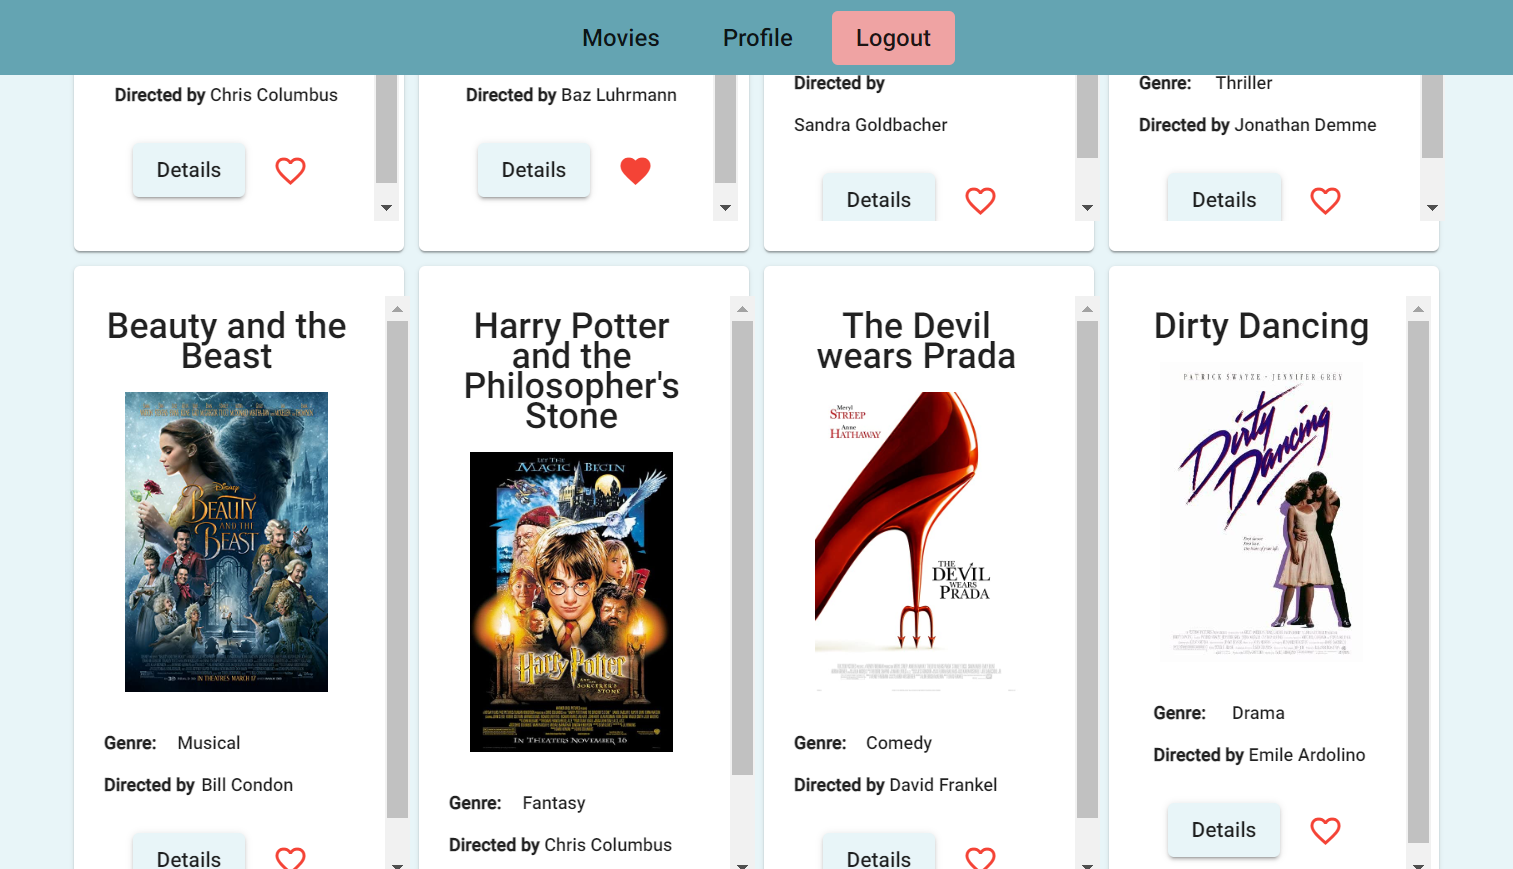
Task: Click scroll-down arrow on top Chris Columbus card
Action: pyautogui.click(x=386, y=208)
